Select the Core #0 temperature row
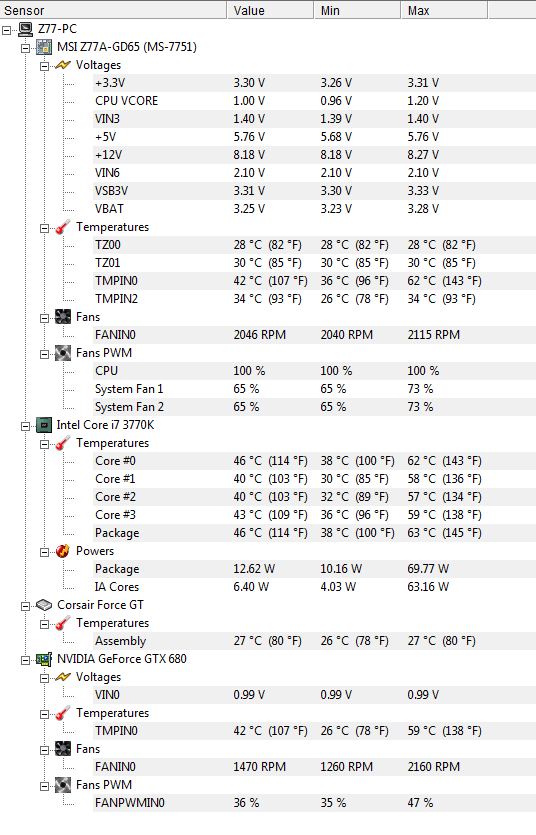Viewport: 536px width, 835px height. coord(314,461)
